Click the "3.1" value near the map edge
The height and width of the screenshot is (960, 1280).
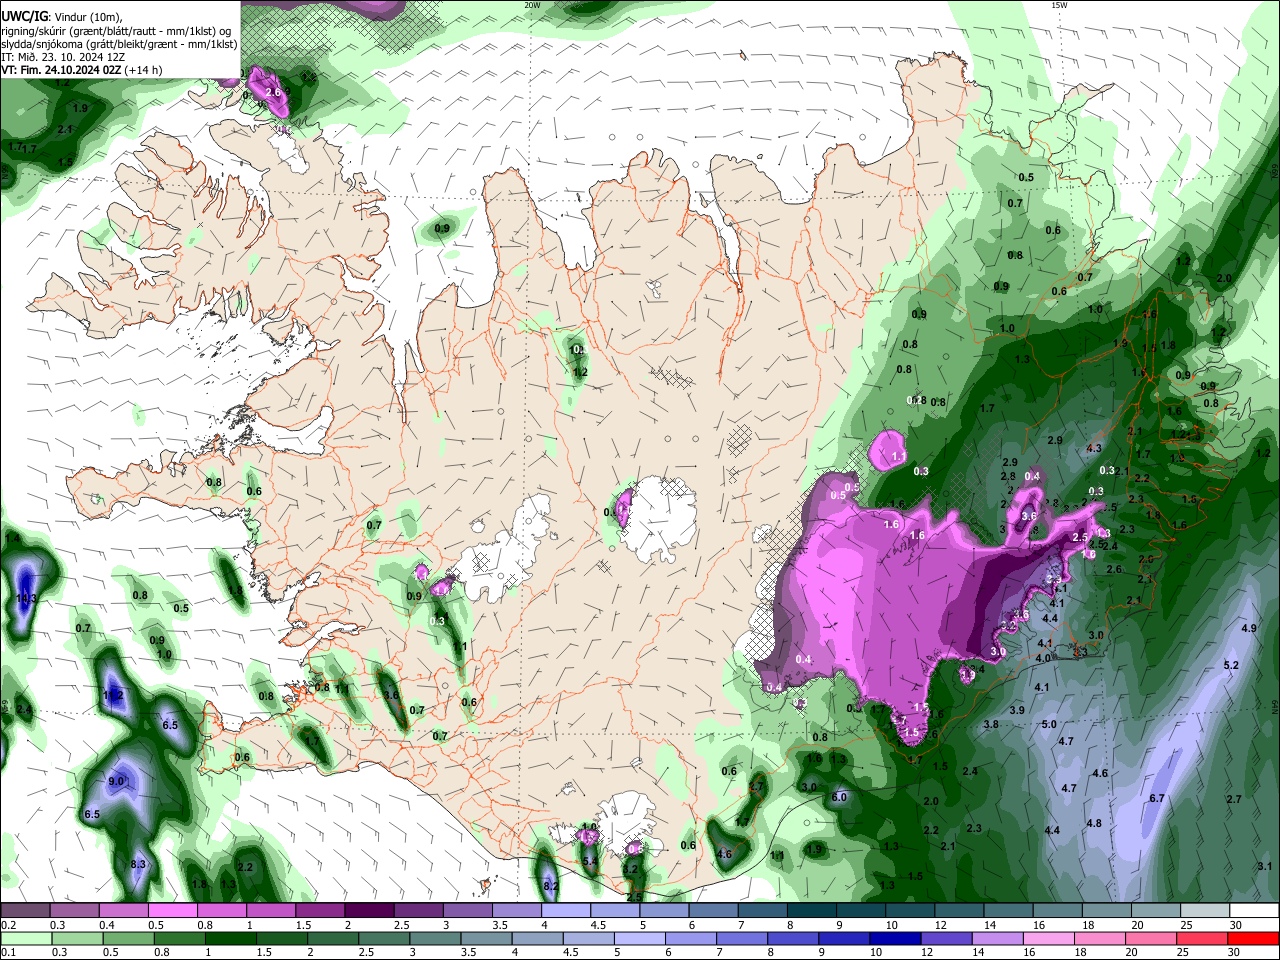pos(1264,866)
